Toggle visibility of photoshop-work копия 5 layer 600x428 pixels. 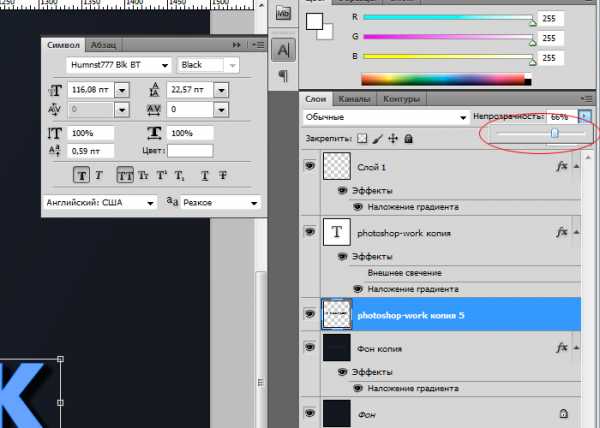[309, 314]
